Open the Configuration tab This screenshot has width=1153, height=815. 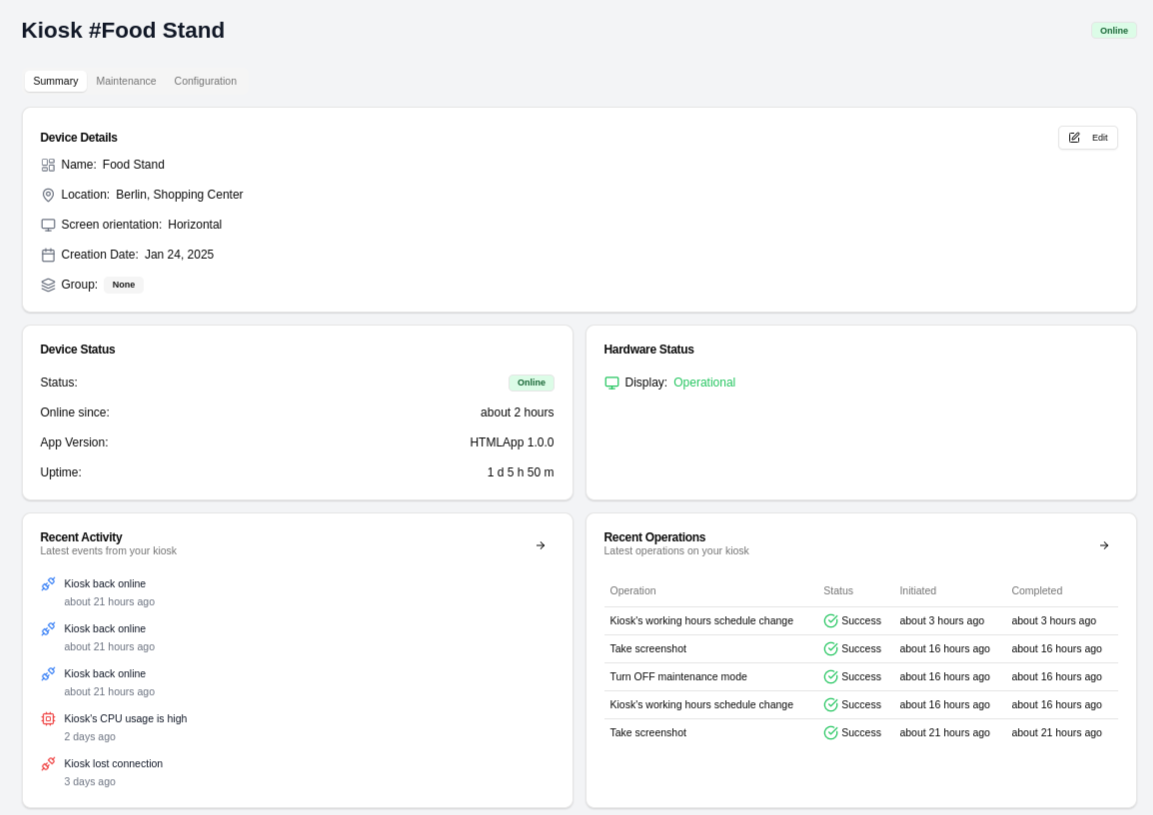coord(205,81)
